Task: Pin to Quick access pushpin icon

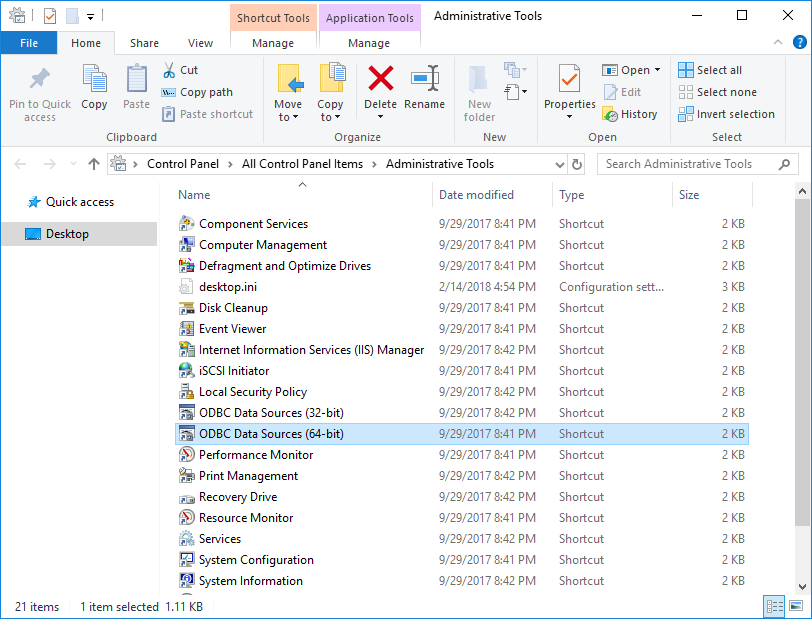Action: 40,79
